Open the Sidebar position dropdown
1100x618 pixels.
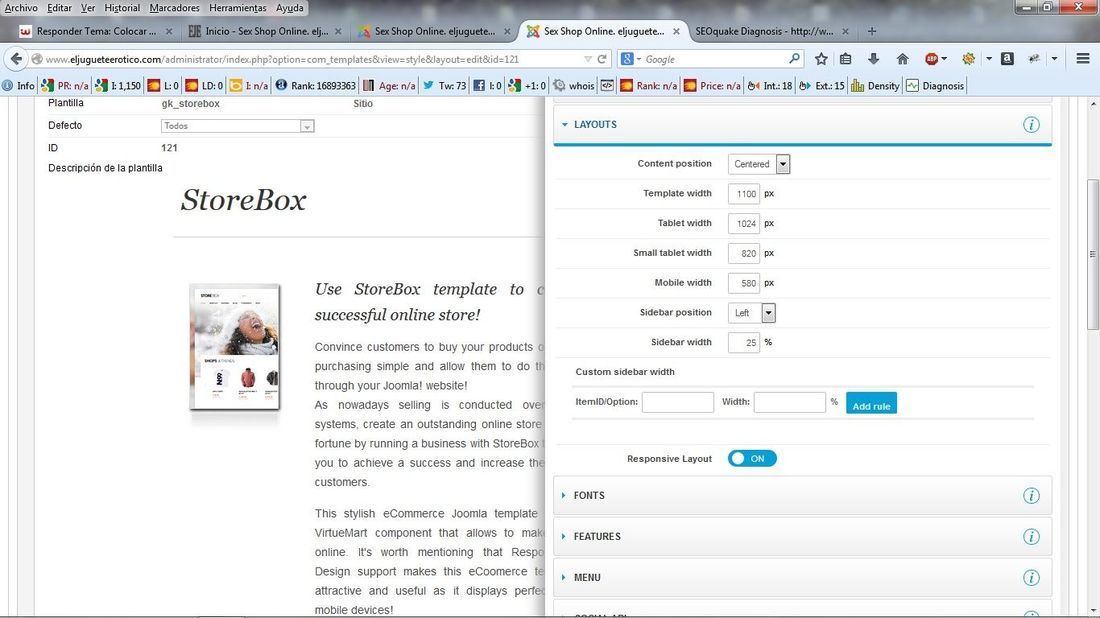[752, 313]
